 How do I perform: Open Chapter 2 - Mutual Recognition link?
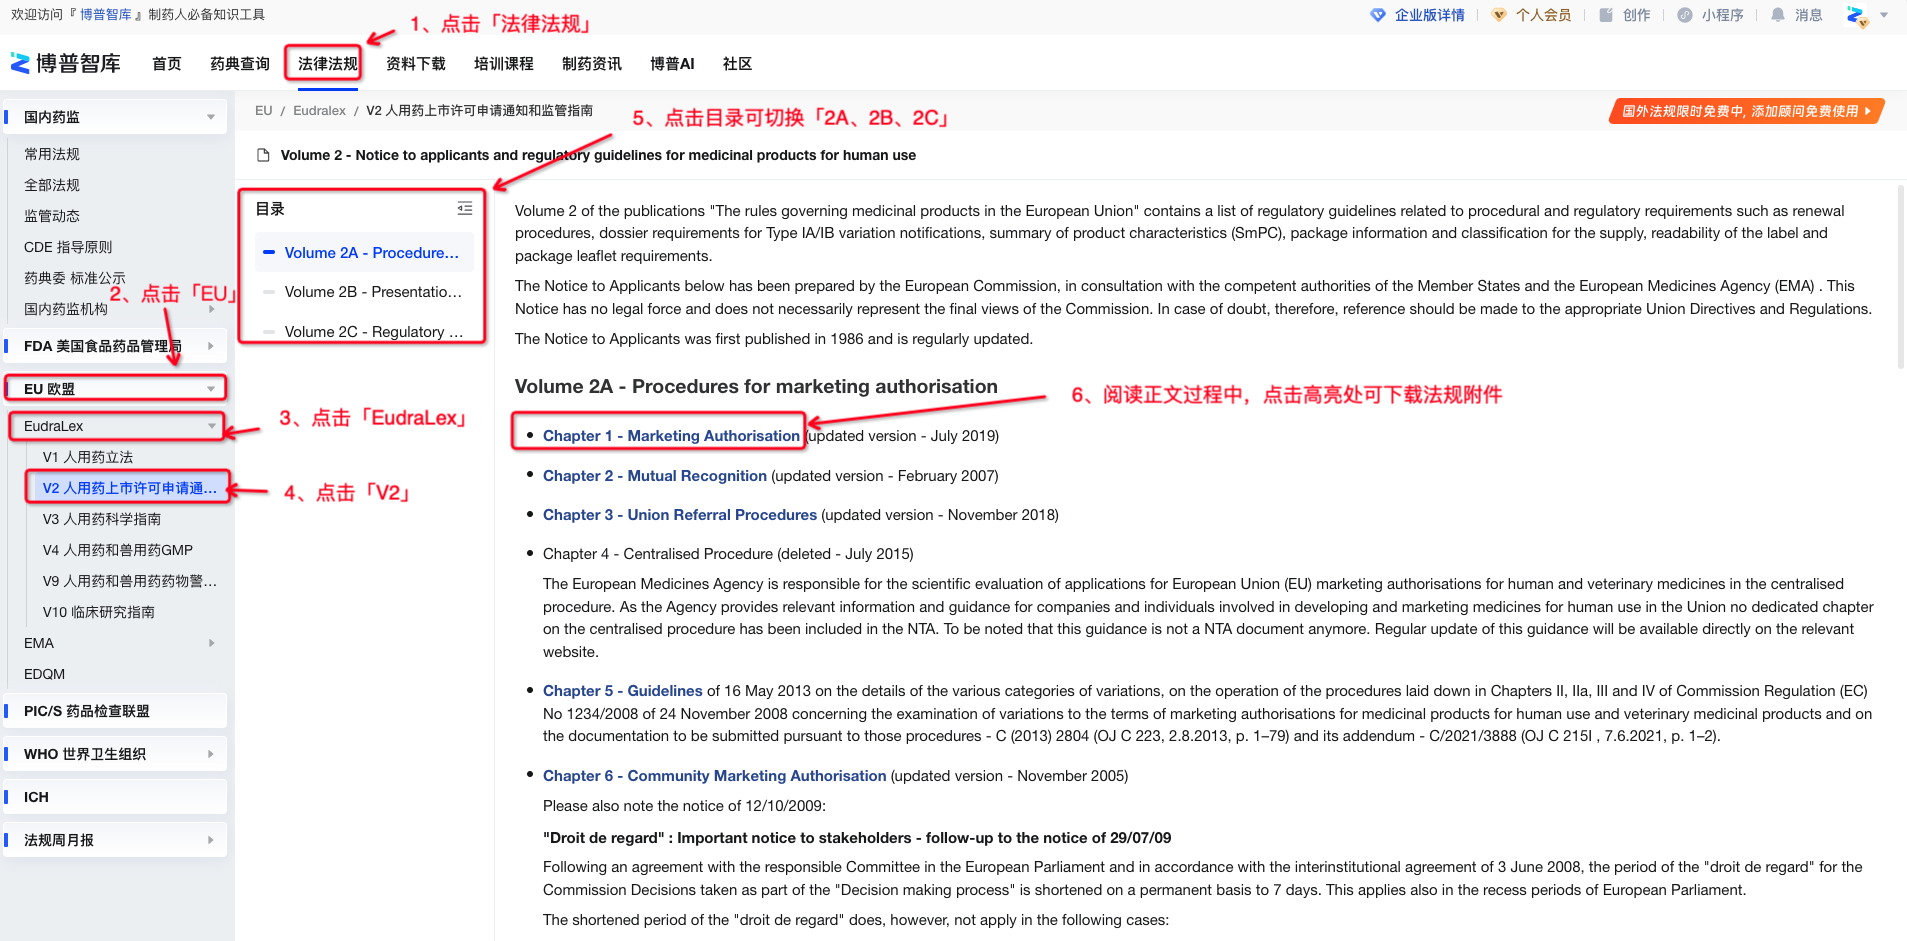tap(655, 476)
